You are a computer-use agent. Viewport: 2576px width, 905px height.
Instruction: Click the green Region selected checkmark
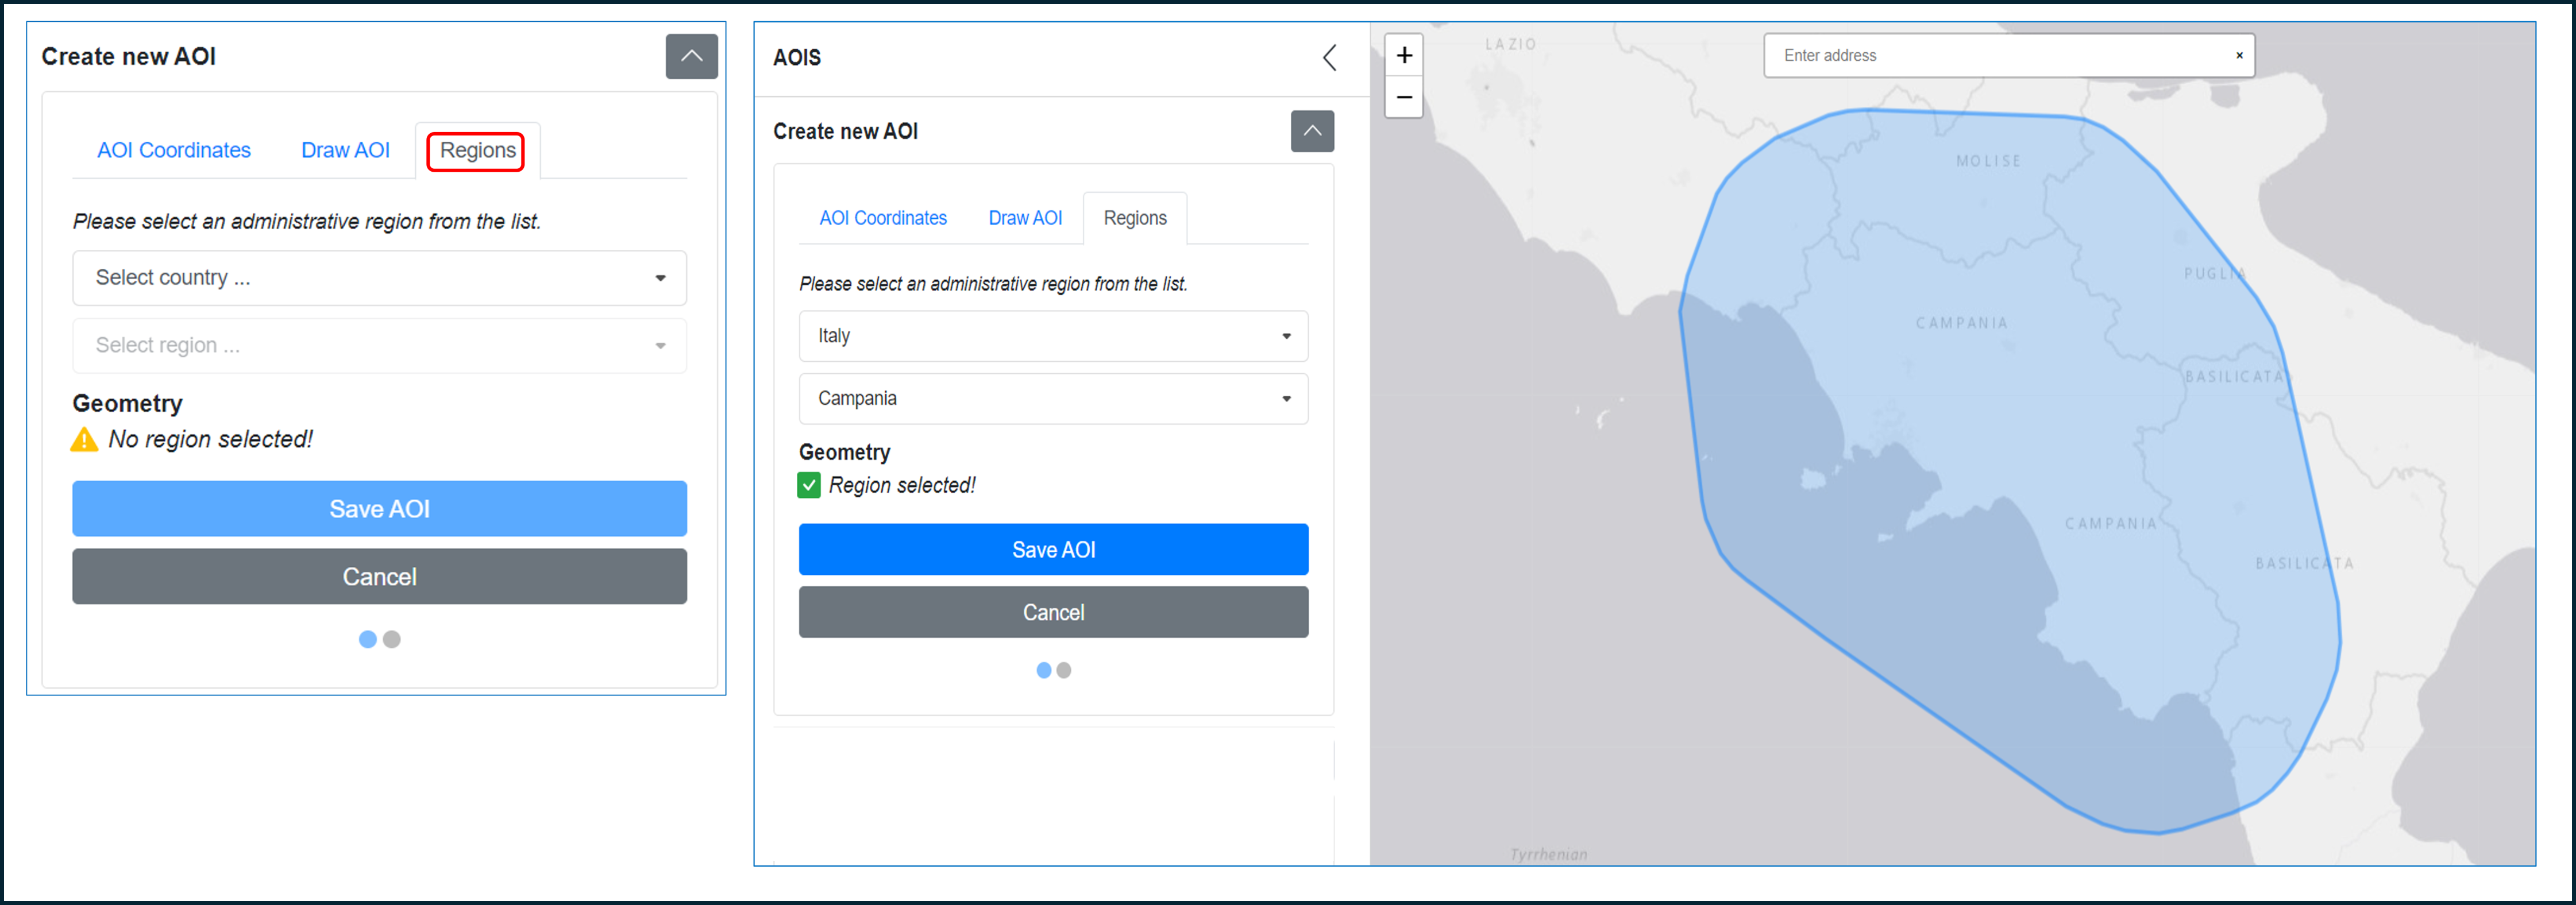[809, 485]
